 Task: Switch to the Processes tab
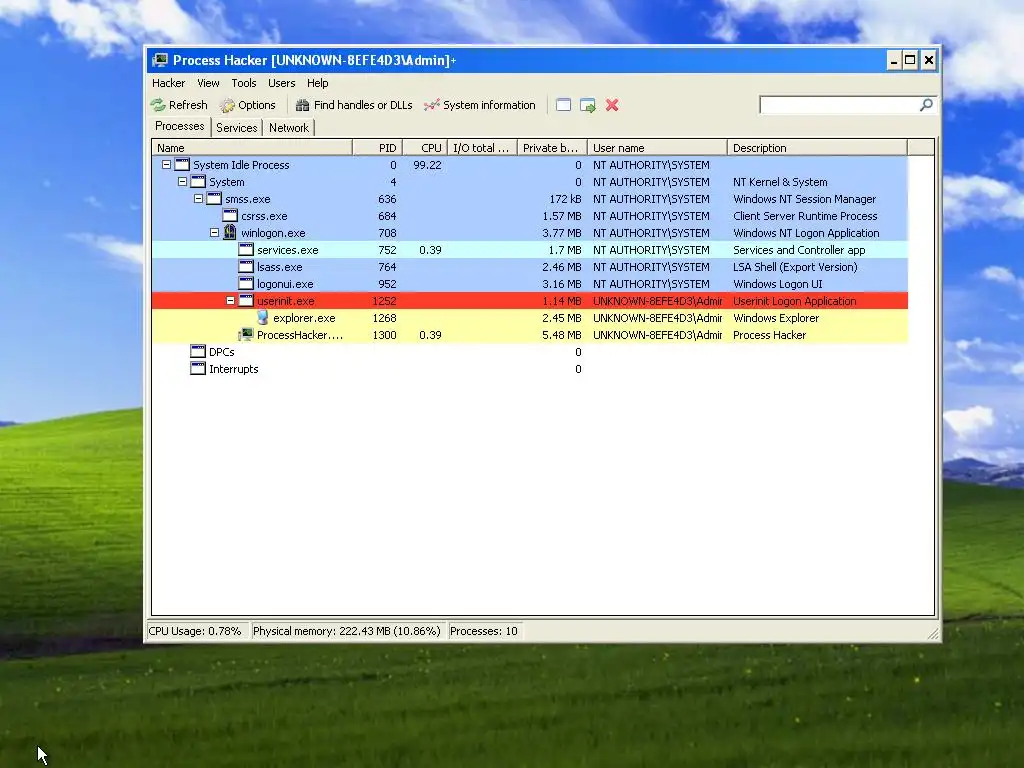tap(180, 126)
